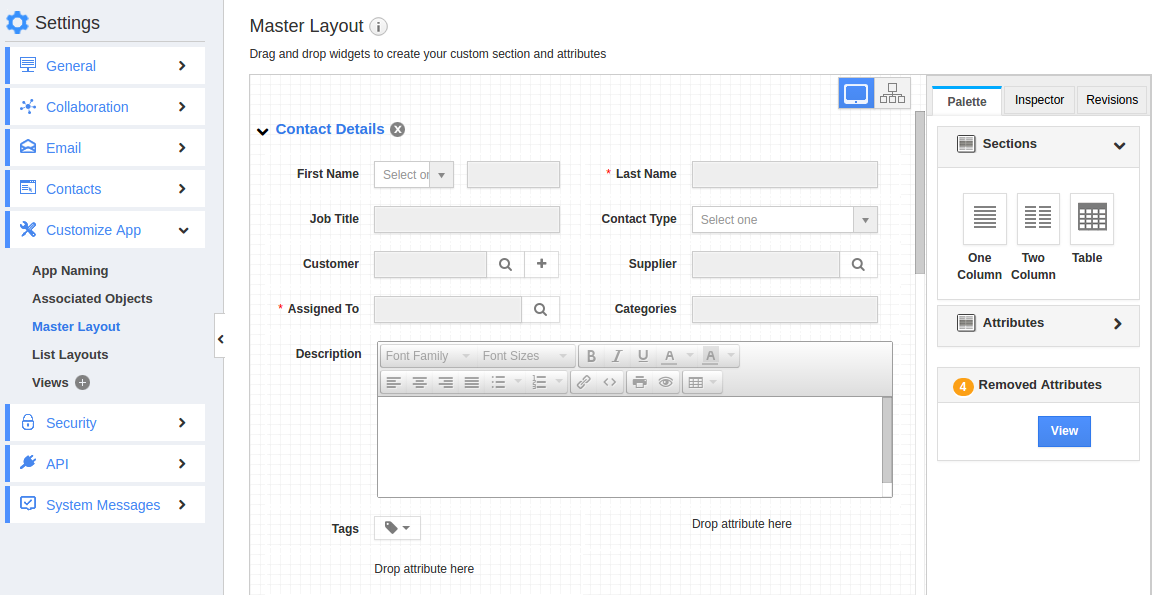Click the Master Layout info icon
Image resolution: width=1158 pixels, height=595 pixels.
[x=378, y=27]
